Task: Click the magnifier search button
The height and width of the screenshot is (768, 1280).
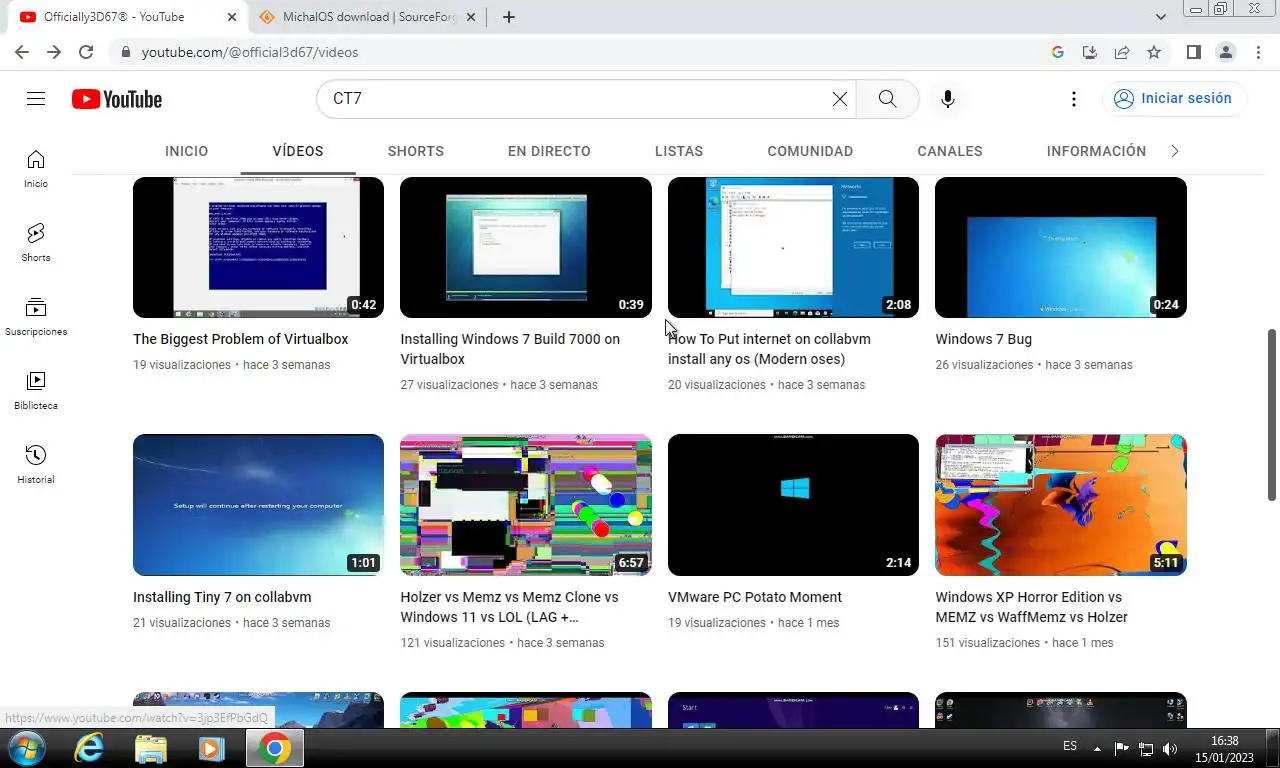Action: (x=887, y=99)
